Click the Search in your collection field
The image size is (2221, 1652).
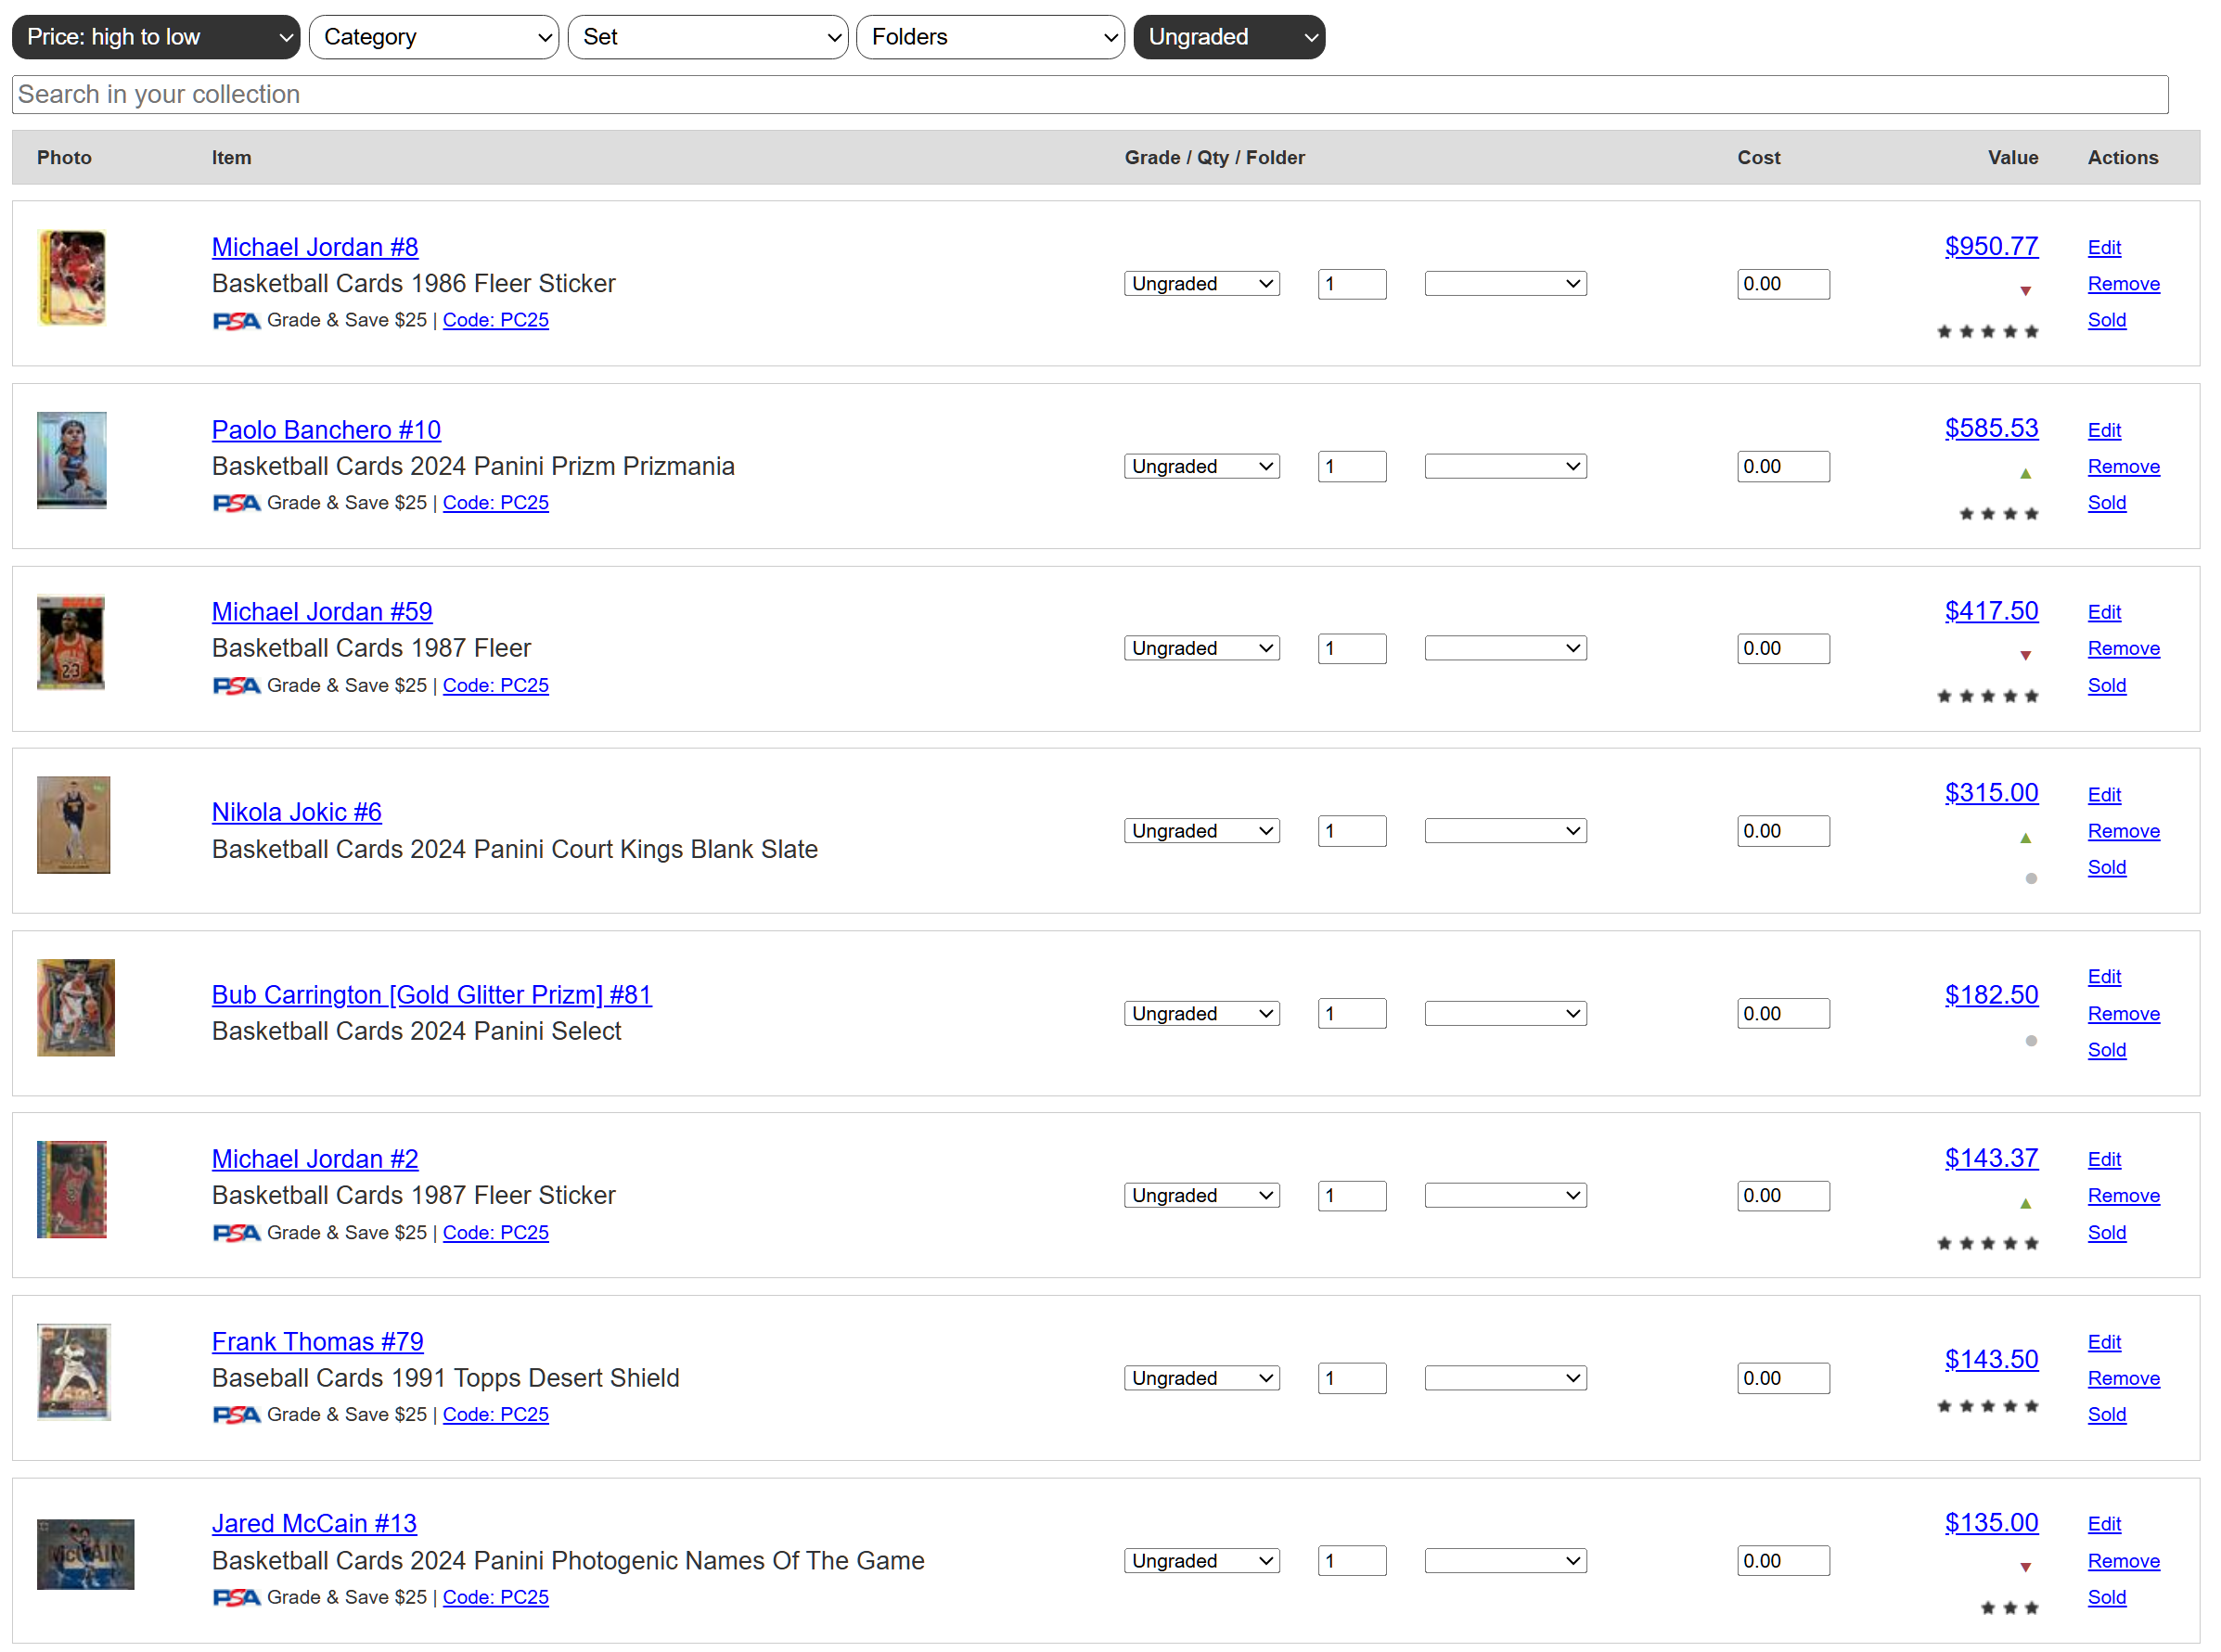coord(1090,95)
